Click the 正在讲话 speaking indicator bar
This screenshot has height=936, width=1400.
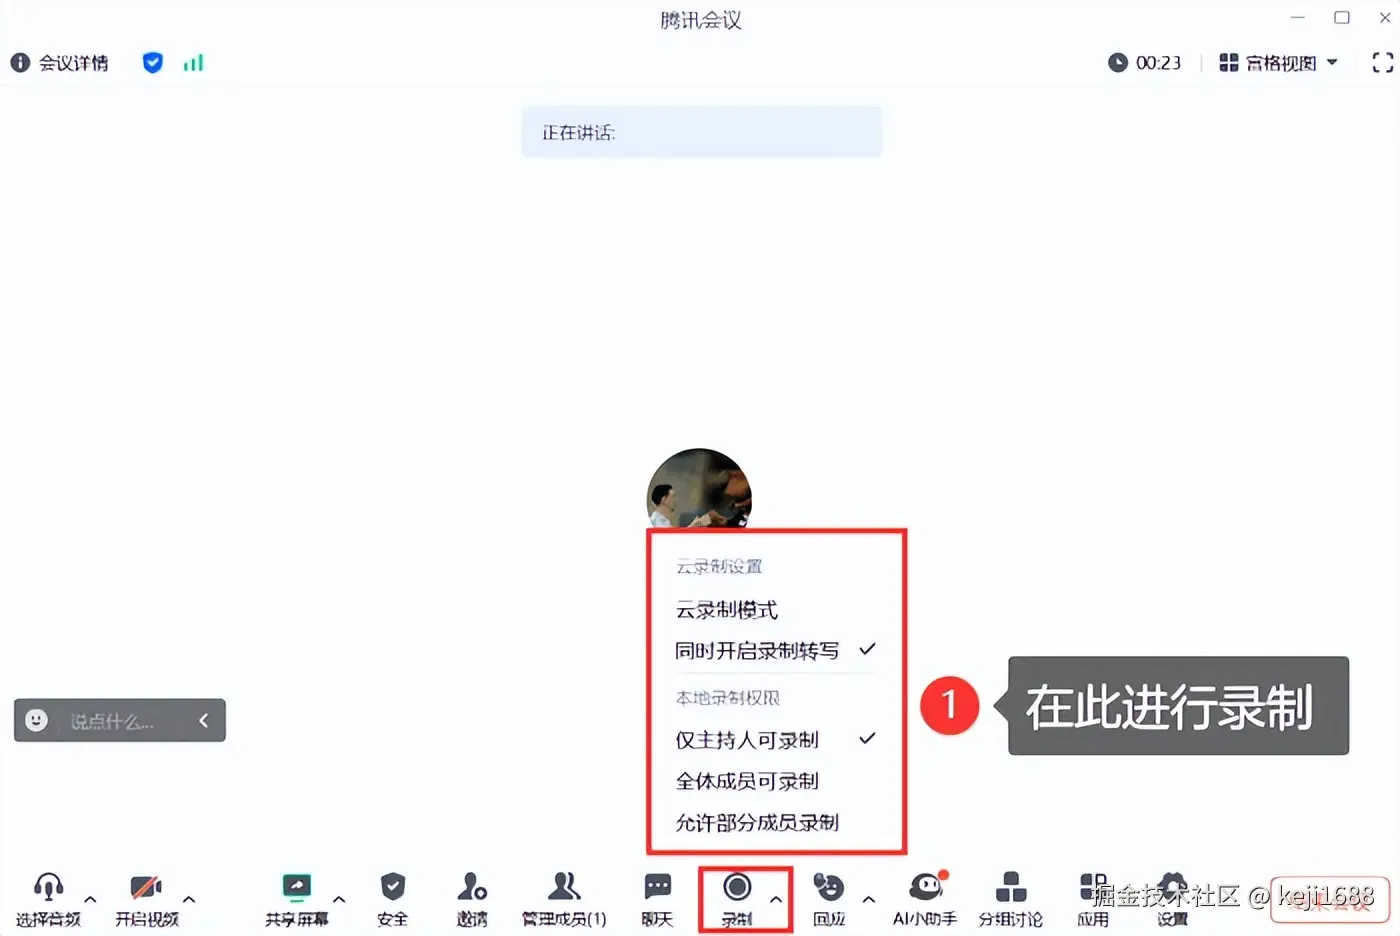(x=701, y=132)
